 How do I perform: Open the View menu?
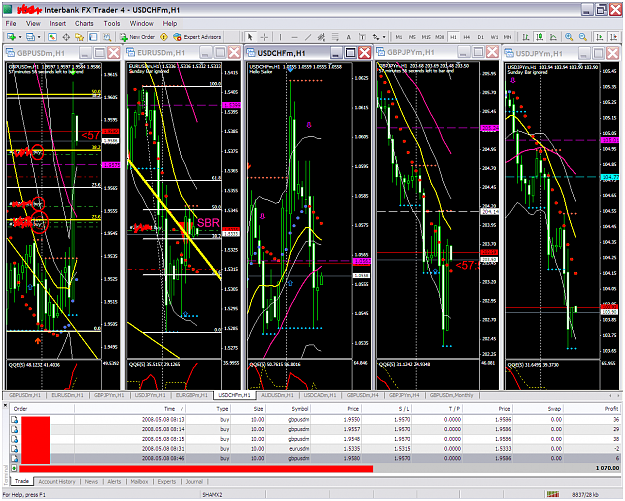[33, 24]
